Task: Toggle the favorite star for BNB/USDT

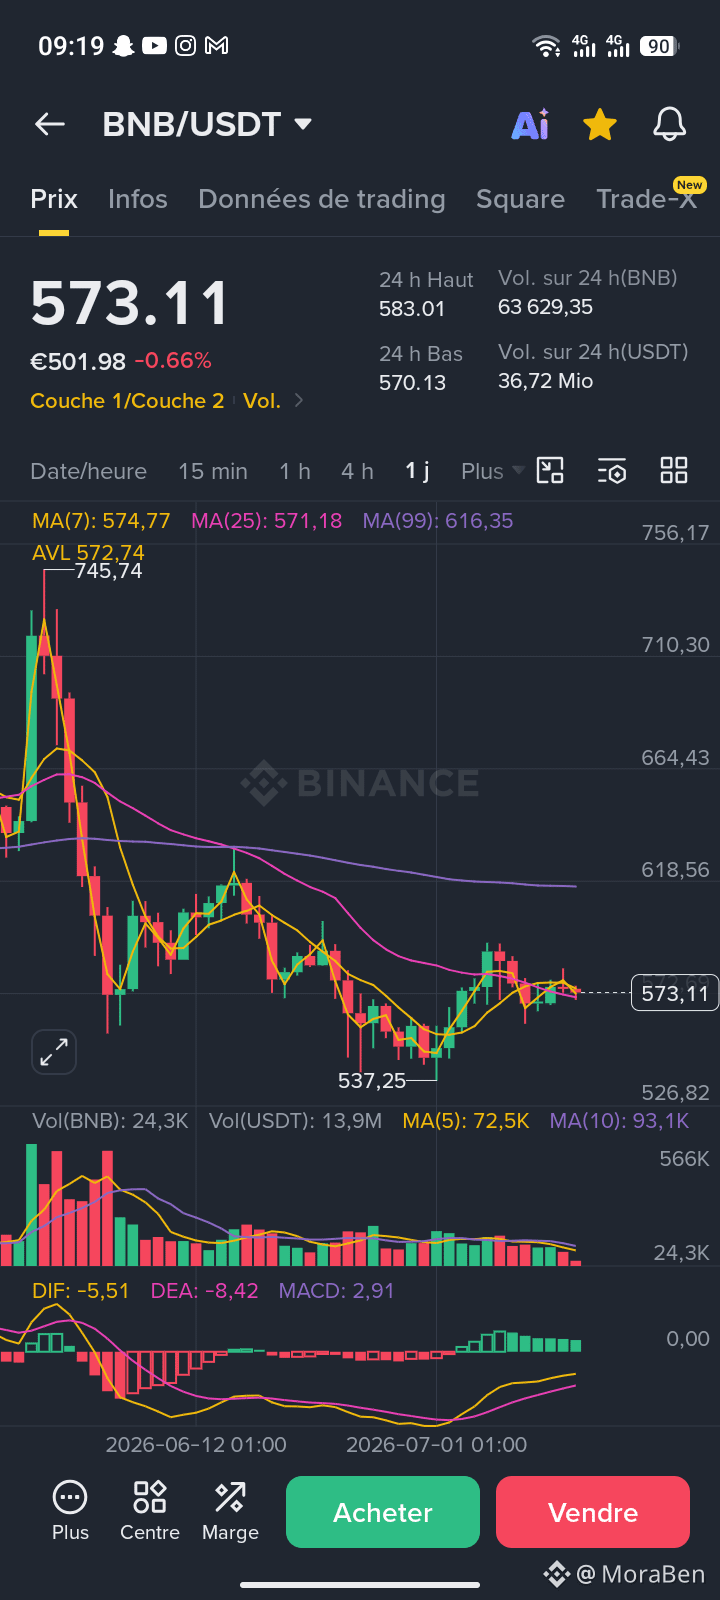Action: [x=600, y=125]
